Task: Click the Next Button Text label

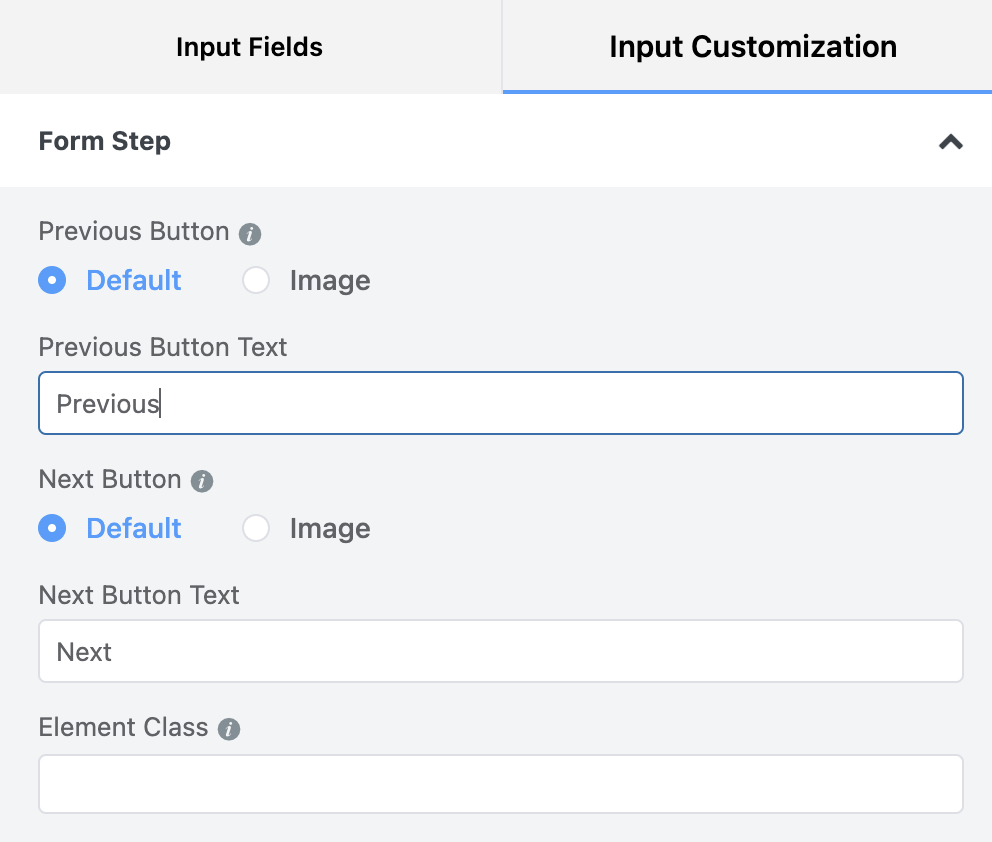Action: 139,595
